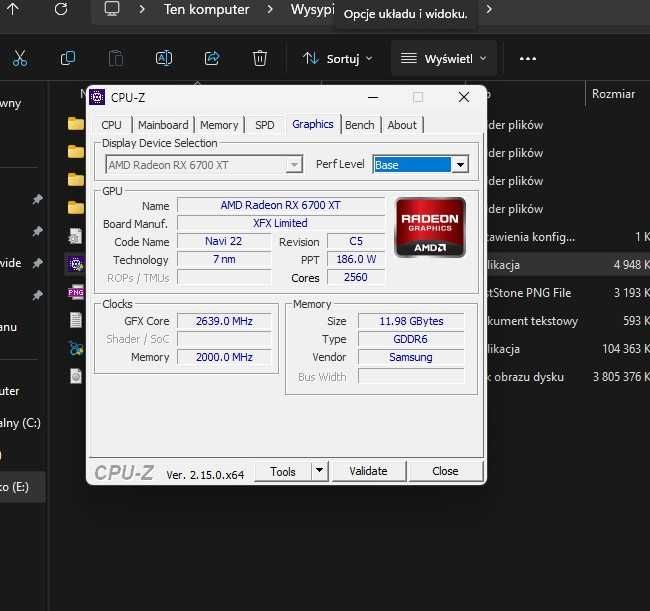Select the PNG file icon in Explorer list
Screen dimensions: 650x611
[x=76, y=292]
